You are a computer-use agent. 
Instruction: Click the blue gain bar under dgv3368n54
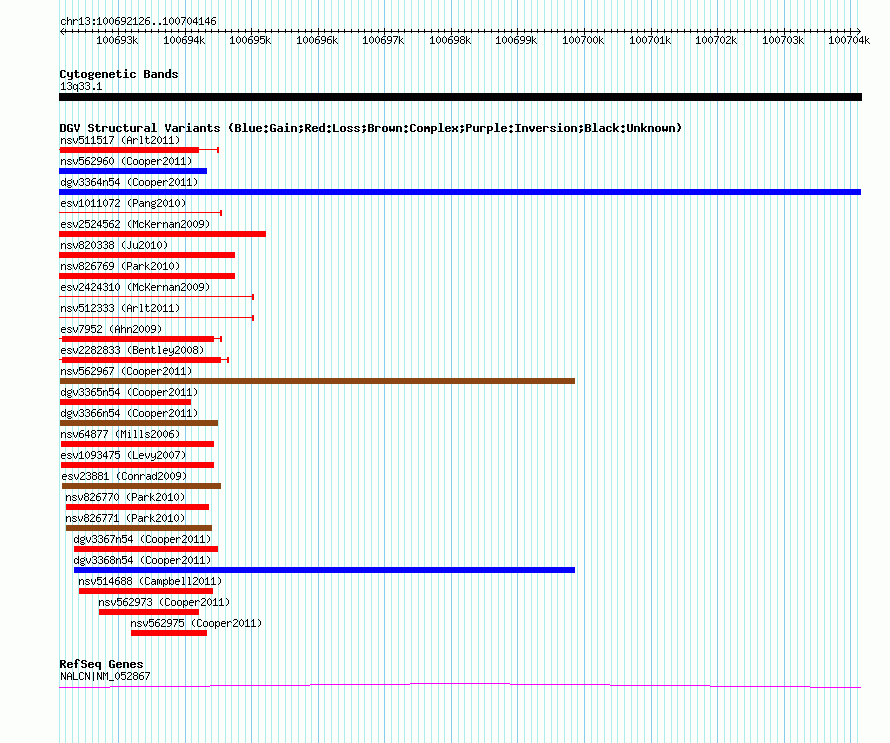pos(324,570)
